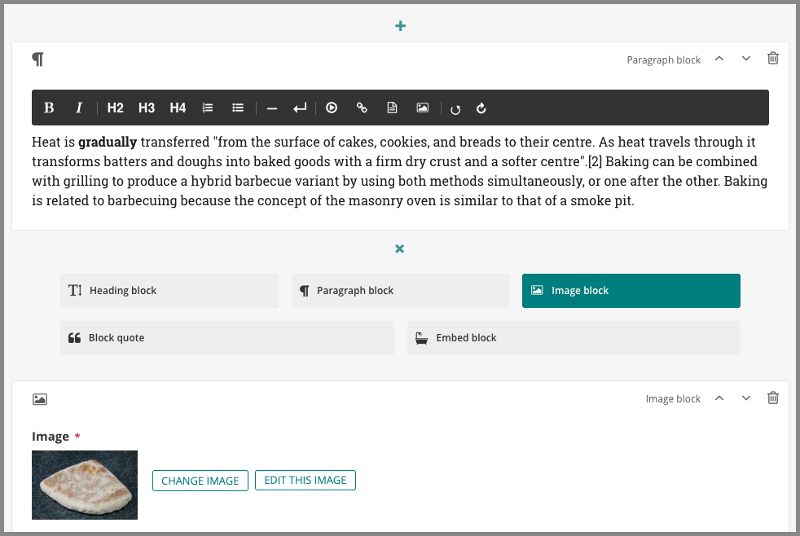Insert a horizontal rule
The image size is (800, 536).
(271, 108)
